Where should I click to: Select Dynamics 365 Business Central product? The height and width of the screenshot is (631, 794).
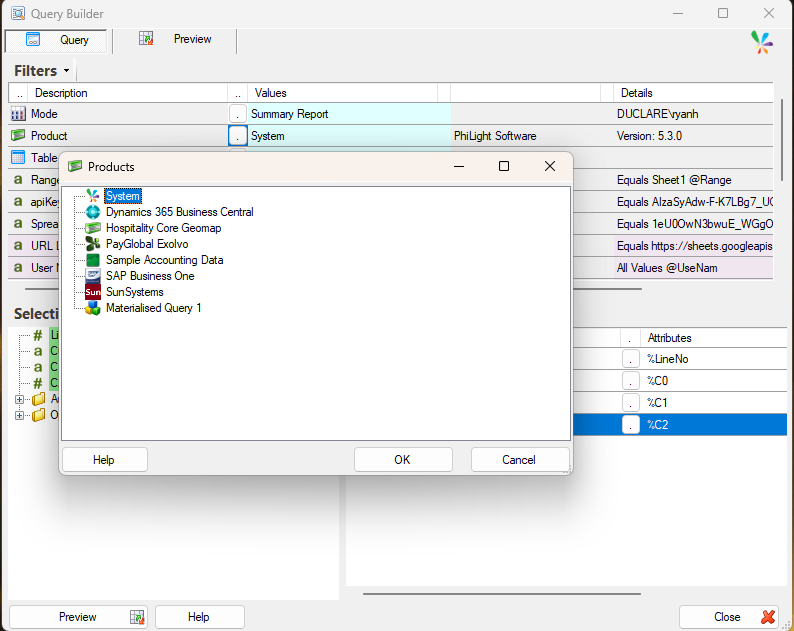179,212
